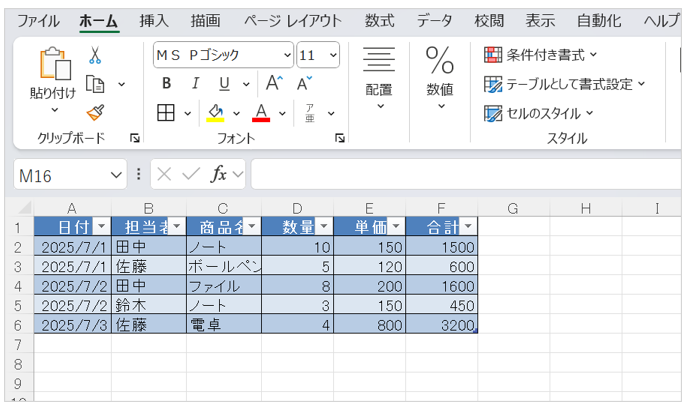The width and height of the screenshot is (686, 407).
Task: Switch to the 表示 tab
Action: pyautogui.click(x=540, y=21)
